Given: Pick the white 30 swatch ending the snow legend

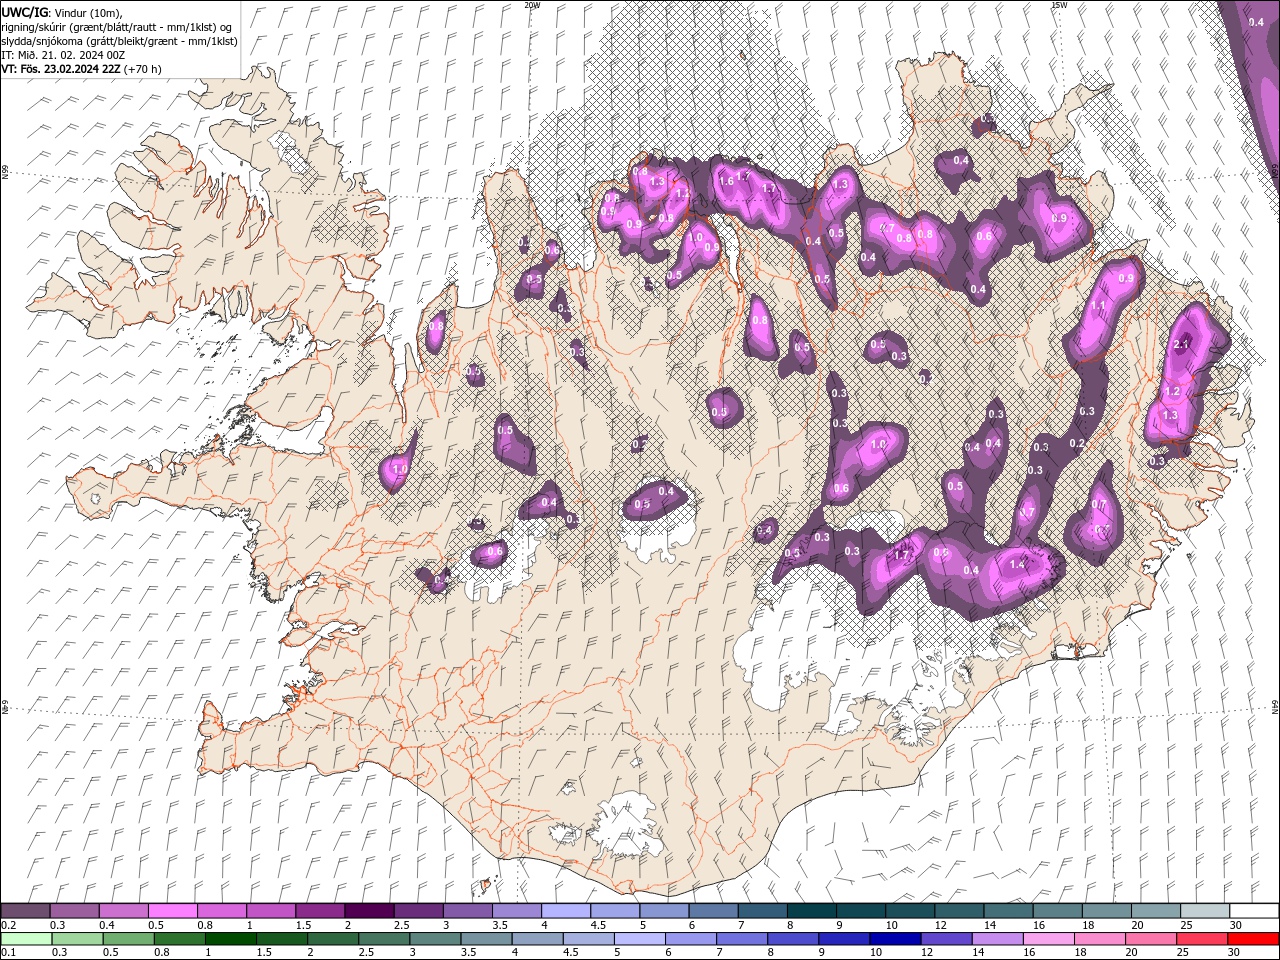Looking at the screenshot, I should pos(1253,911).
